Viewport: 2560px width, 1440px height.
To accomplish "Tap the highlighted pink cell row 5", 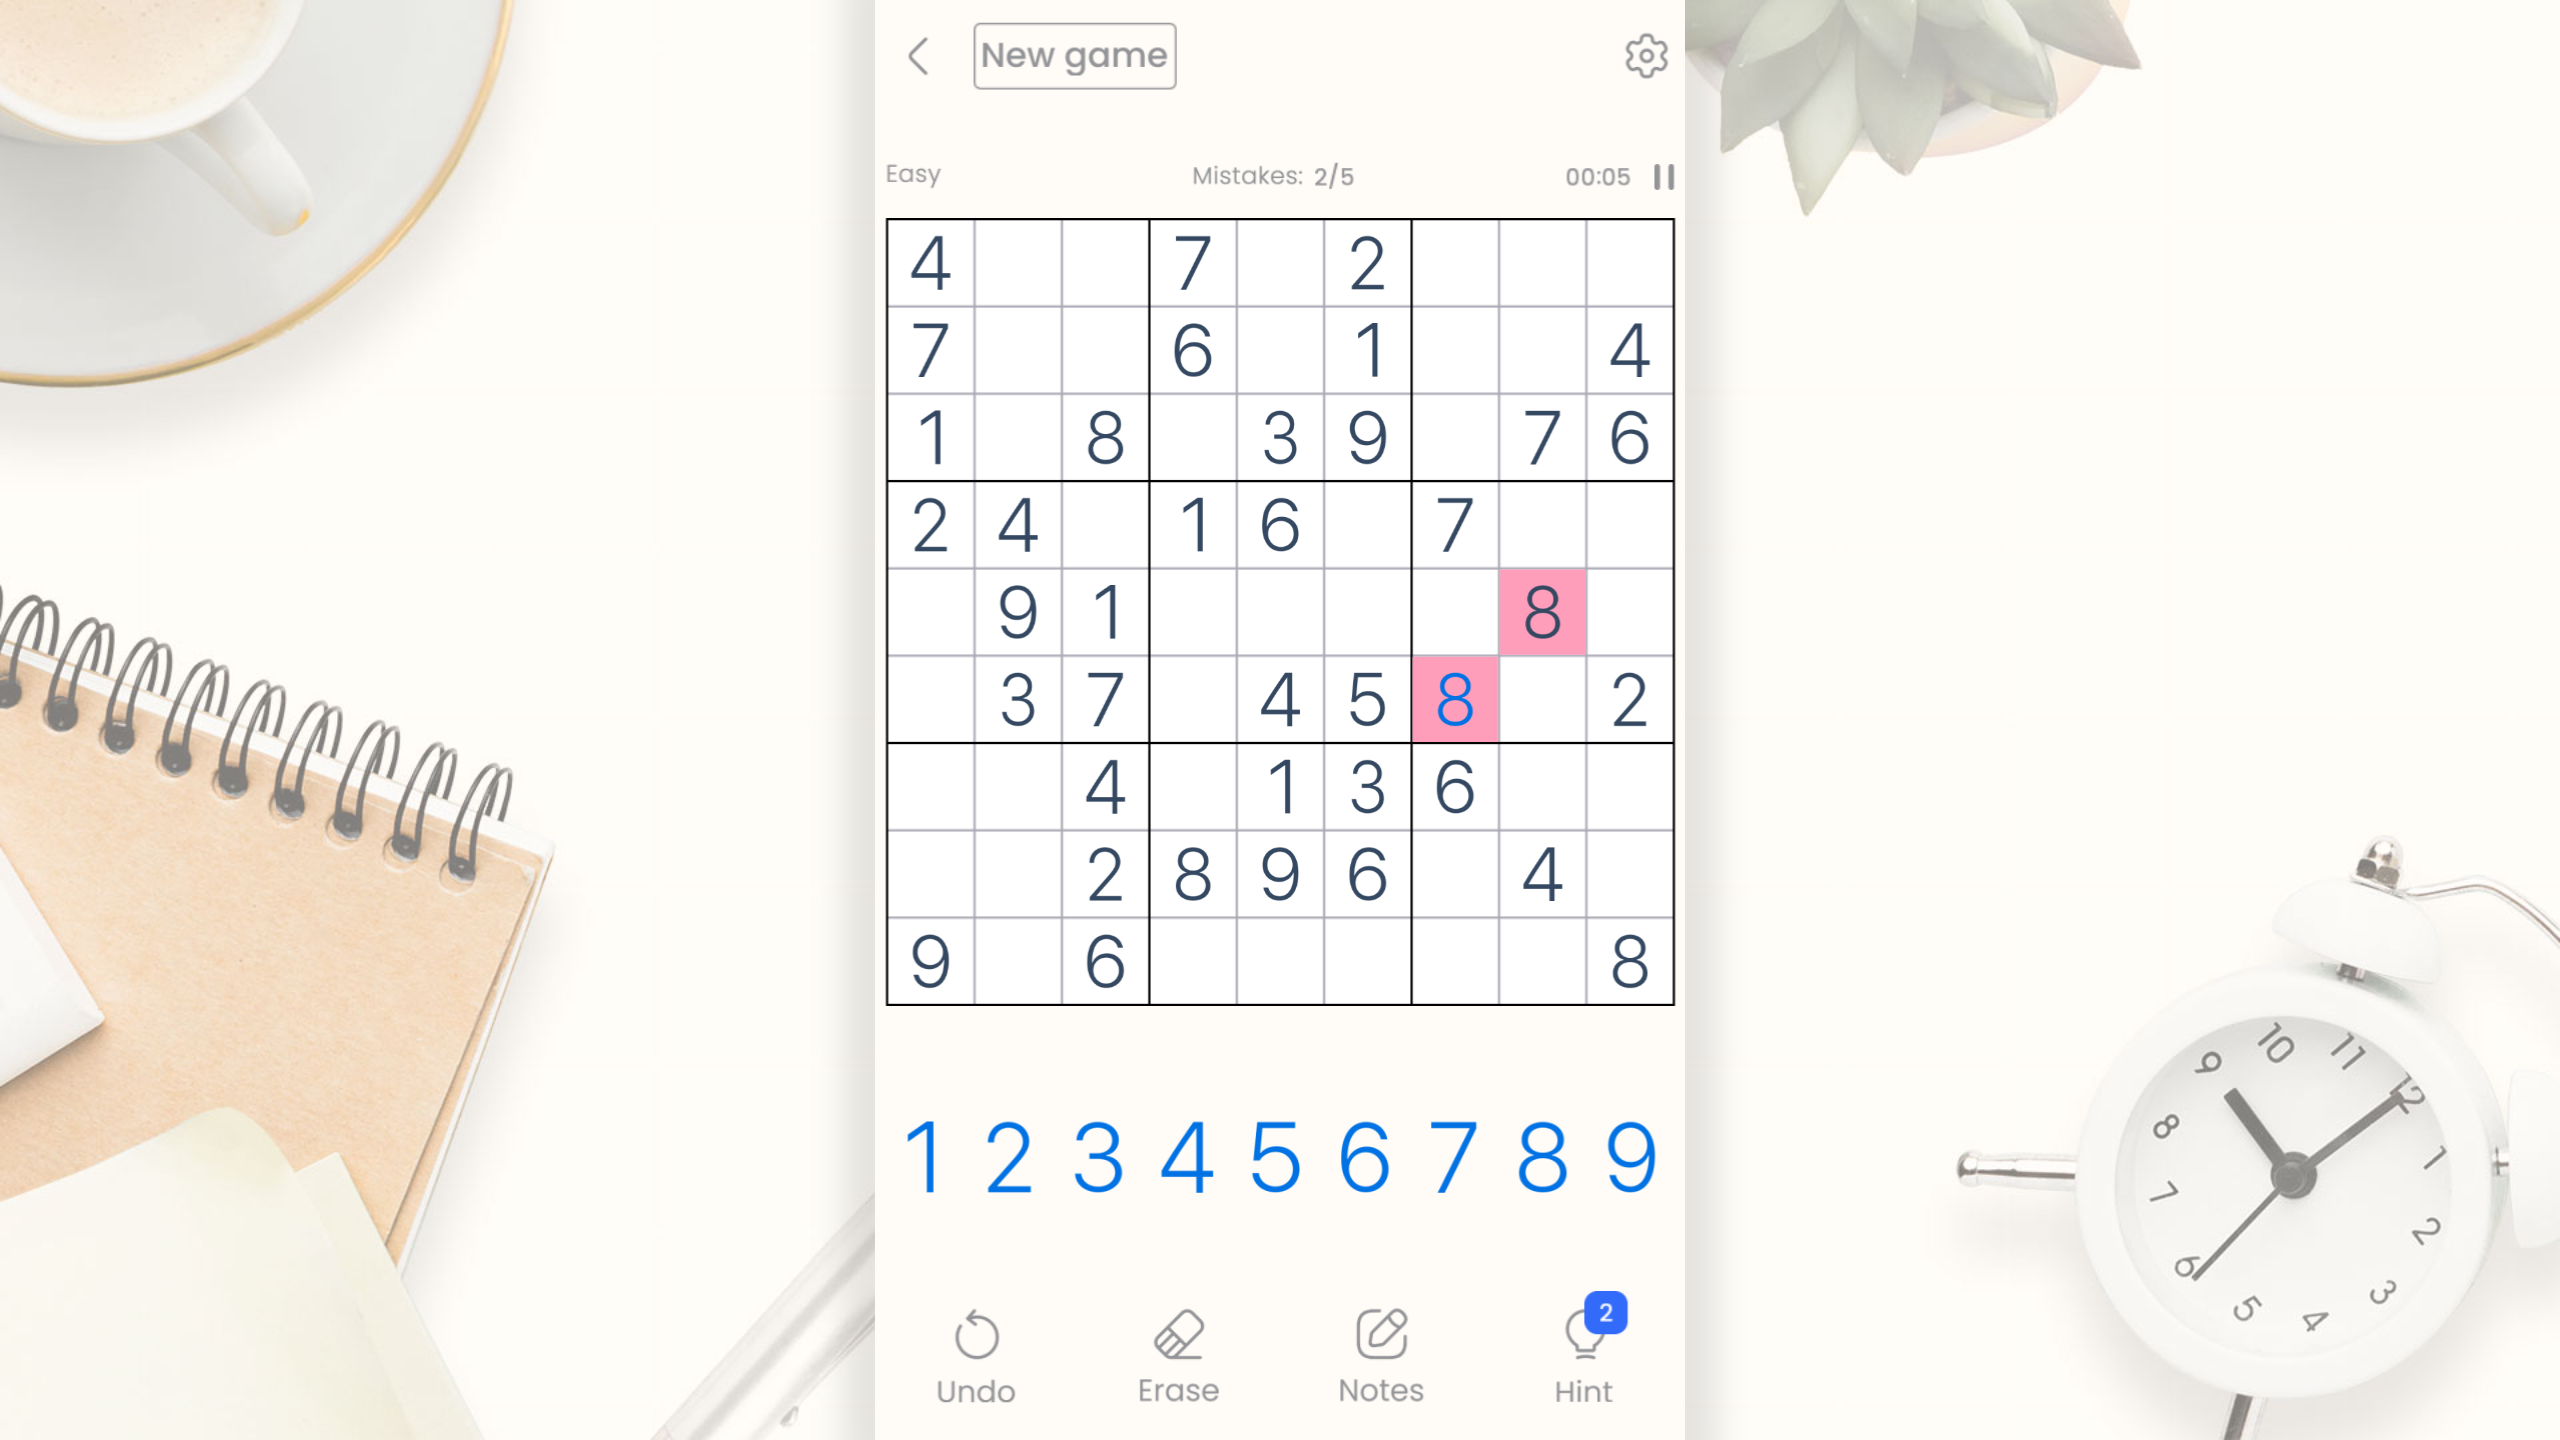I will pos(1542,612).
